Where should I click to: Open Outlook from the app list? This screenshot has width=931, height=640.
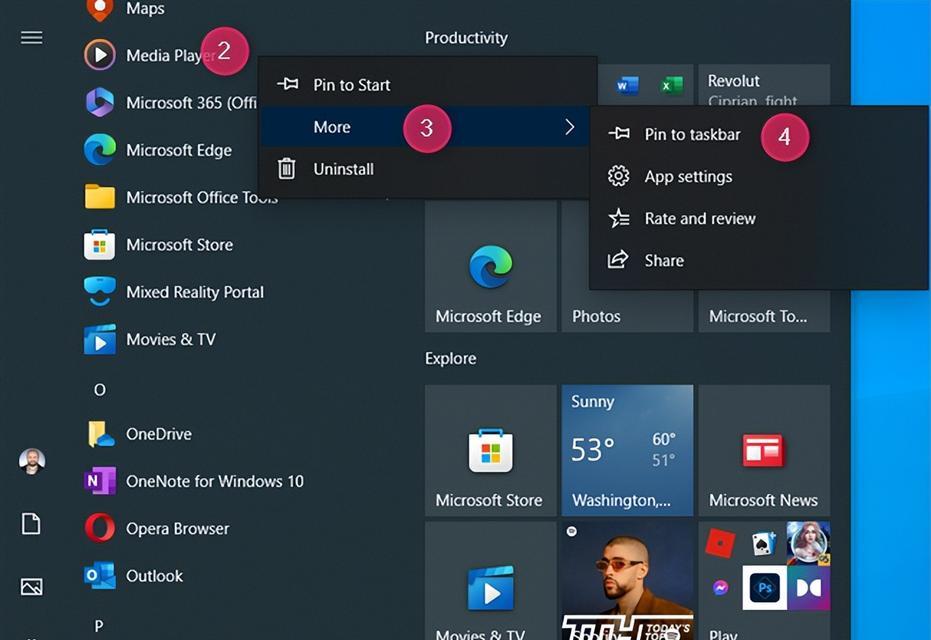click(x=134, y=576)
